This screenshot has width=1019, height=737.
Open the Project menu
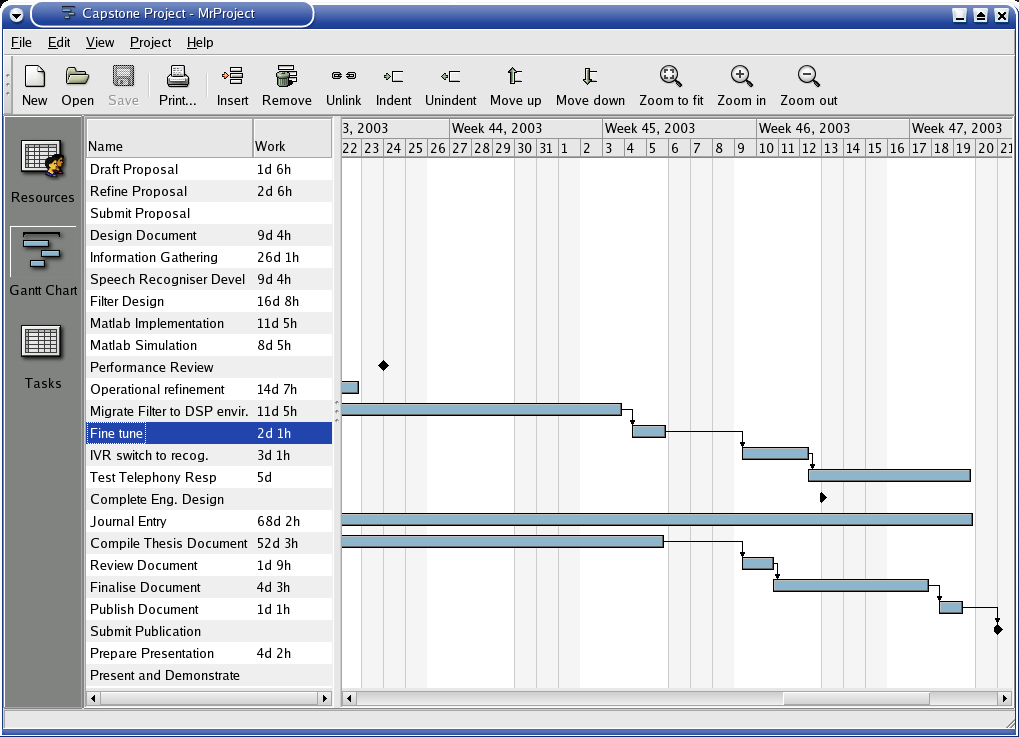(x=150, y=42)
